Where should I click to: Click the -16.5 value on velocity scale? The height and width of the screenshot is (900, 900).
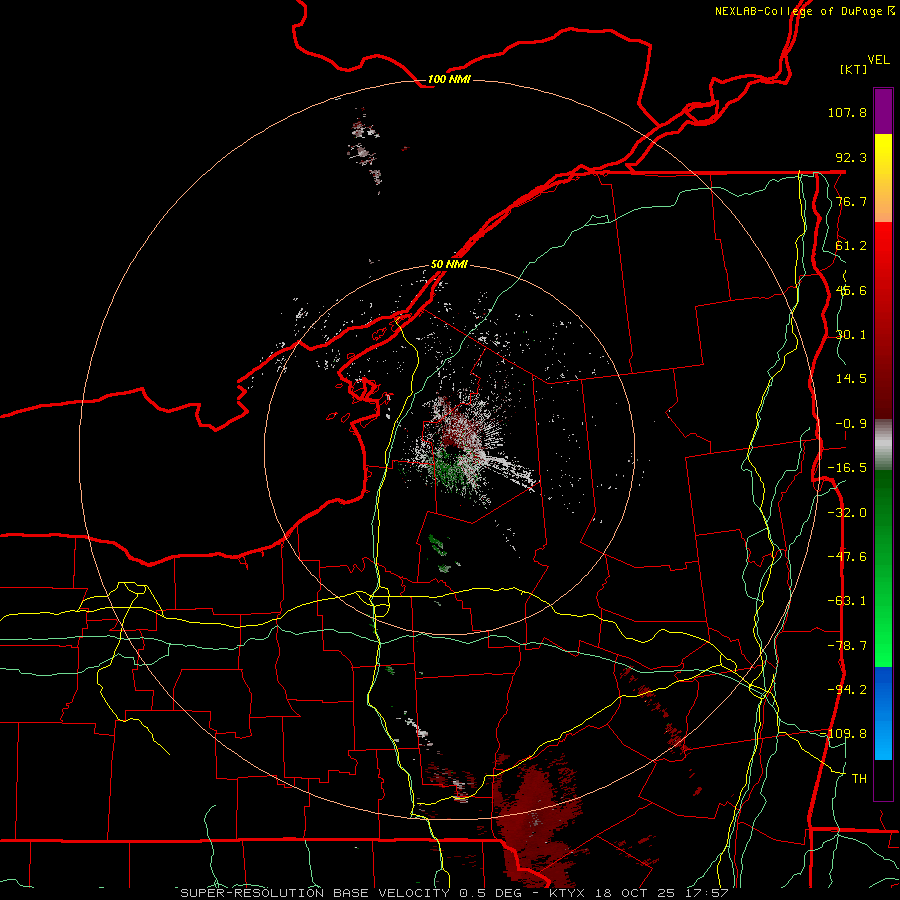click(x=847, y=468)
